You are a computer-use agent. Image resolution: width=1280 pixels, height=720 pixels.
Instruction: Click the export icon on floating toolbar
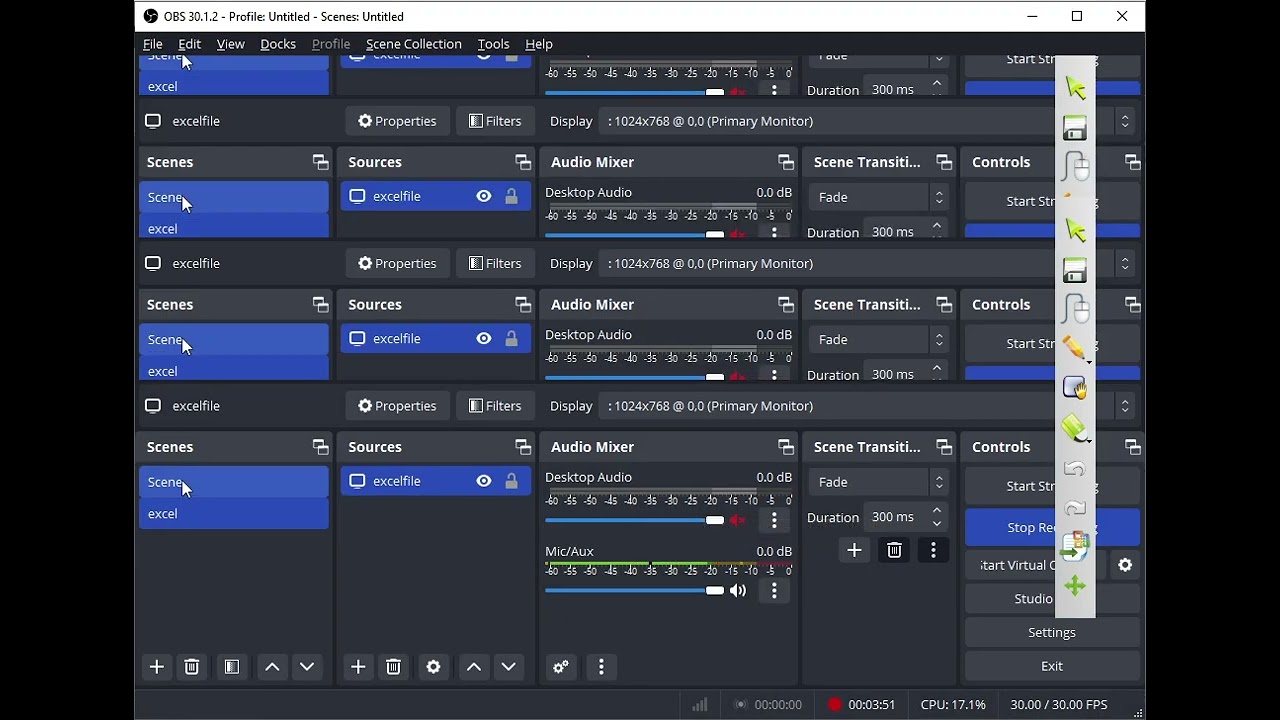tap(1075, 546)
